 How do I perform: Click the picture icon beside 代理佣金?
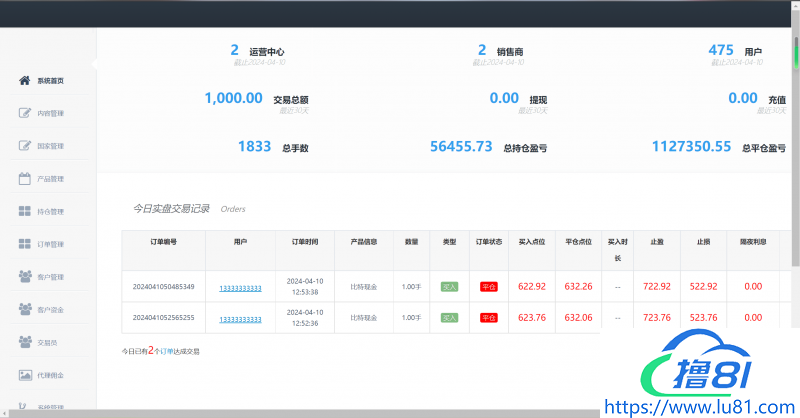25,375
